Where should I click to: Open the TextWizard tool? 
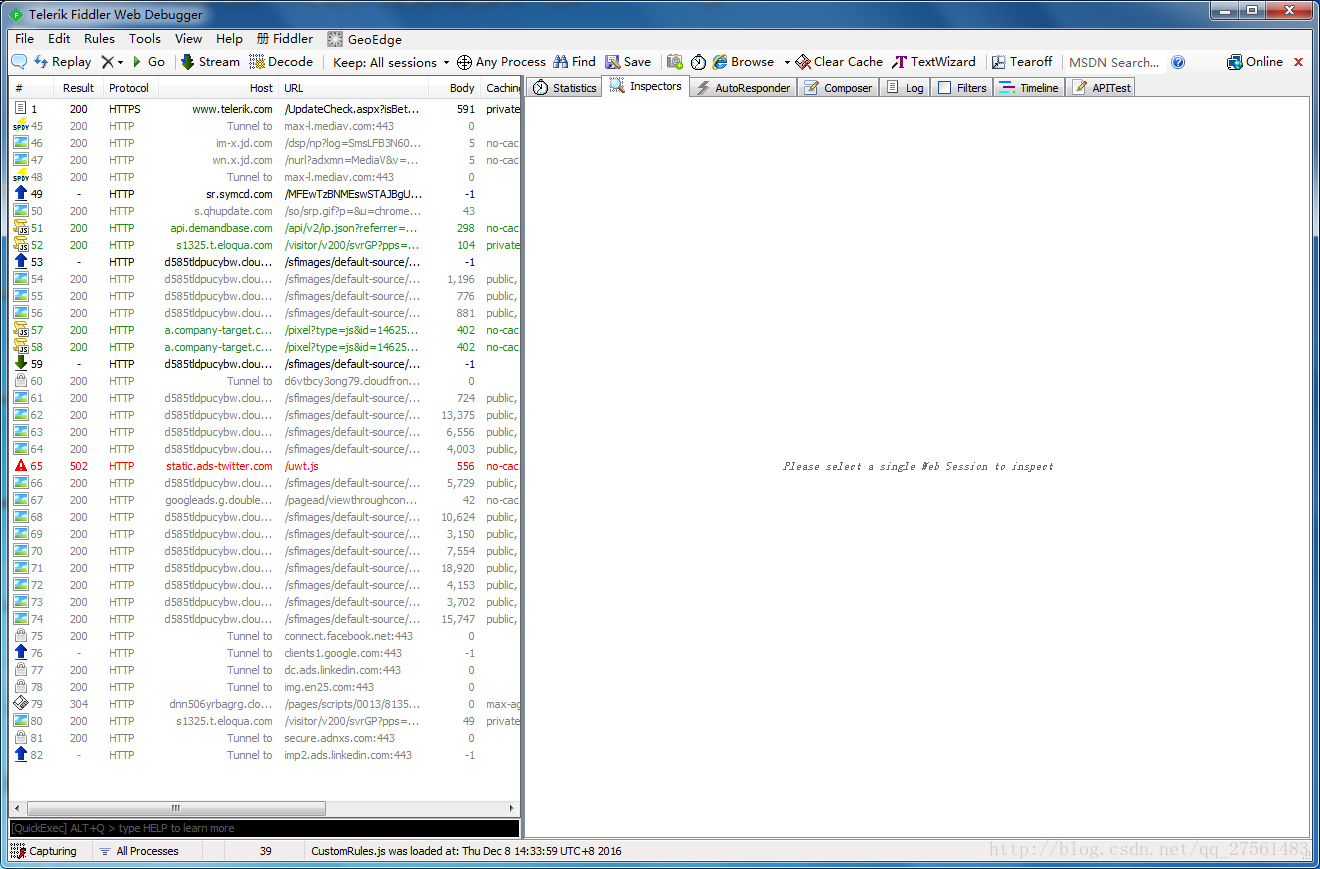point(934,62)
